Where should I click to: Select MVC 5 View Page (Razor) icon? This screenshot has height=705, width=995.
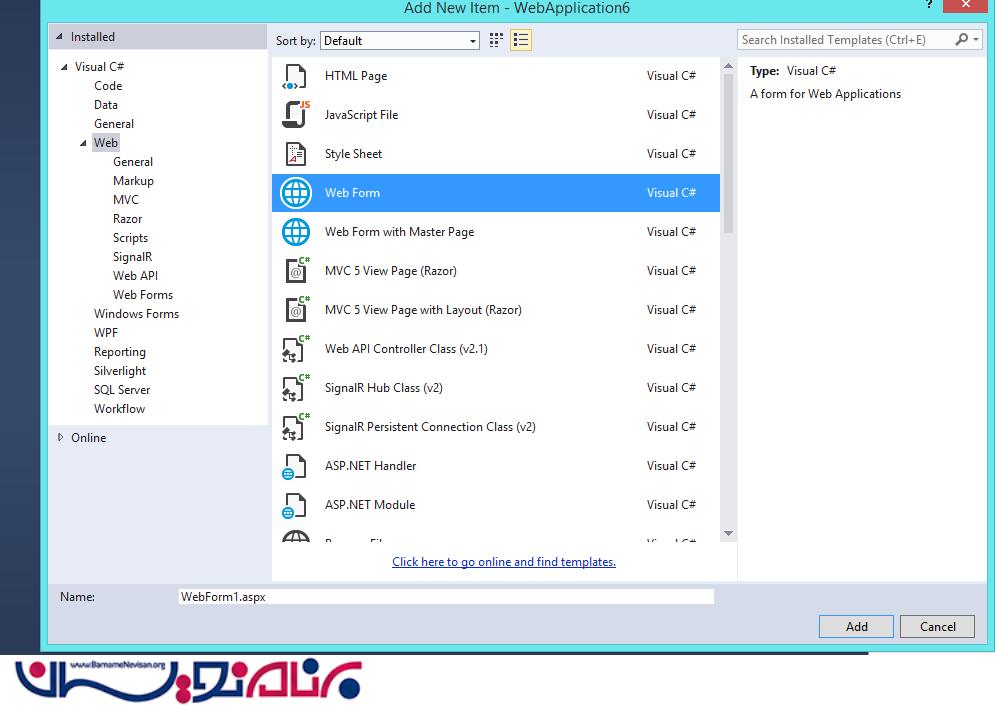[x=295, y=271]
